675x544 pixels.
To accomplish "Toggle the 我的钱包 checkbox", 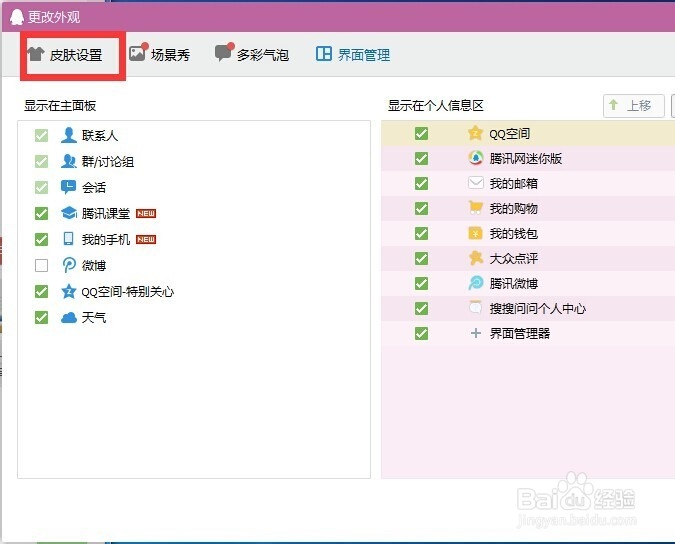I will (421, 233).
